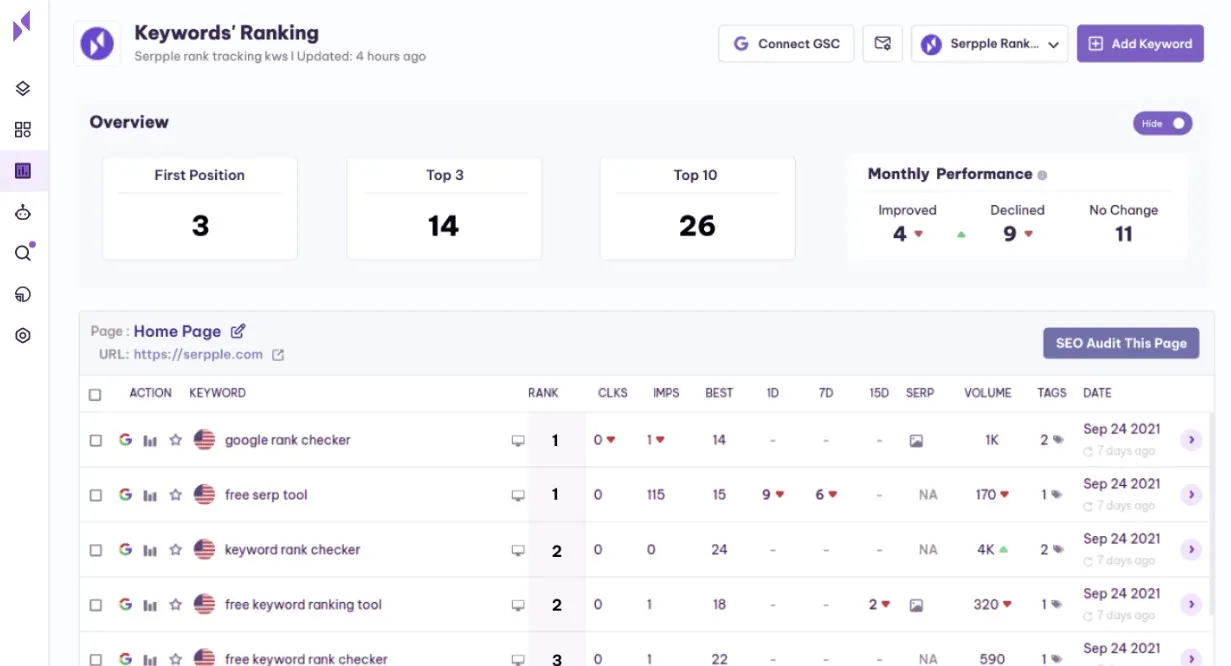View SERP image for google rank checker
Screen dimensions: 1231x666
916,441
